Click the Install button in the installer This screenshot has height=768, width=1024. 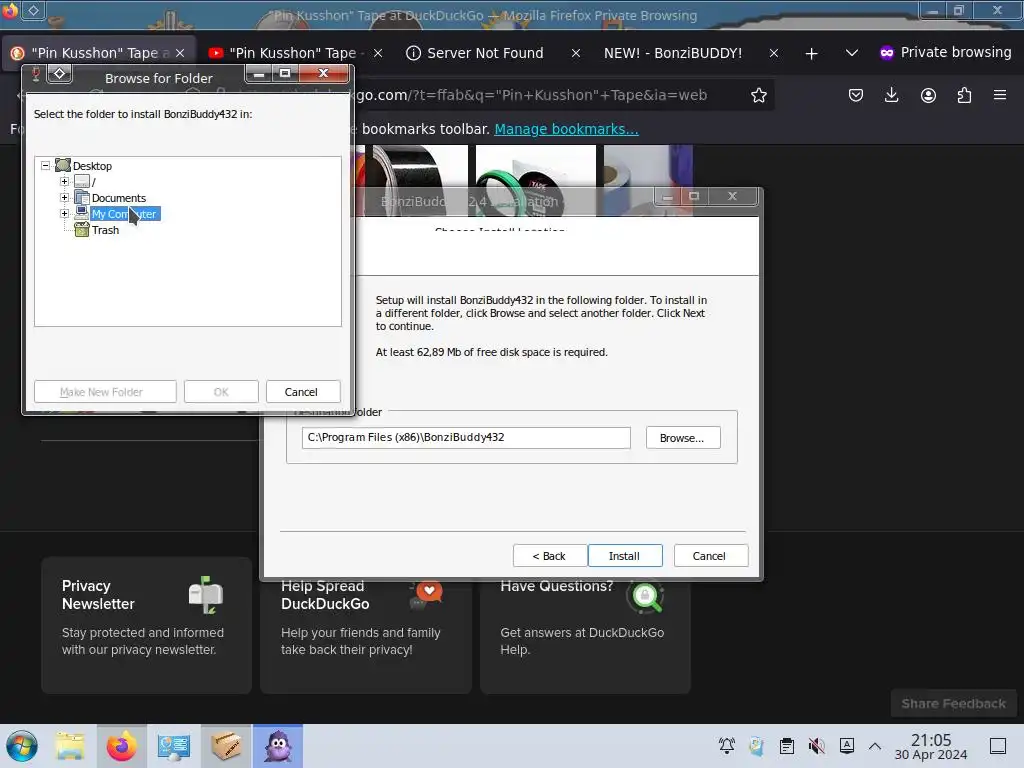624,556
